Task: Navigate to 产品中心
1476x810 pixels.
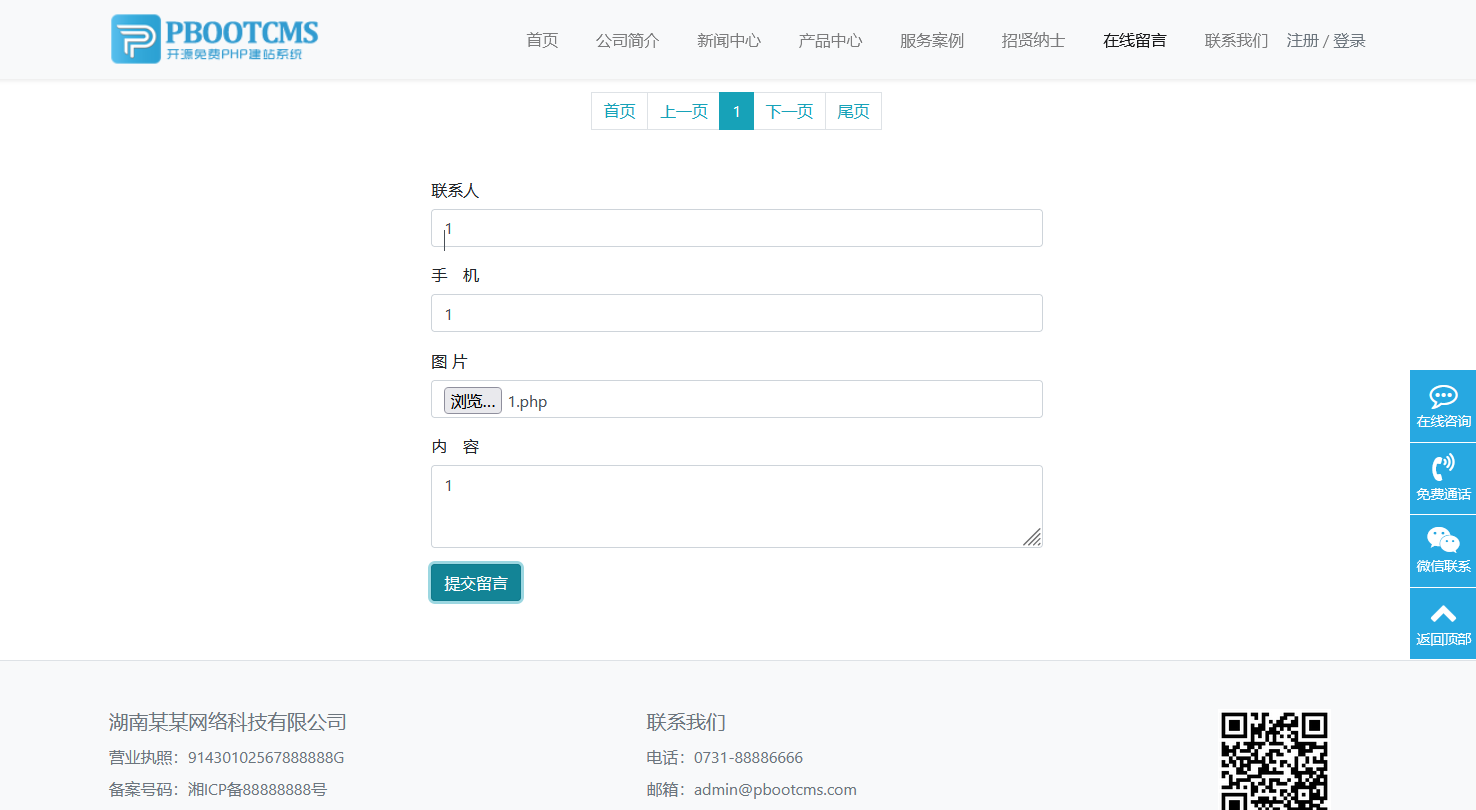Action: tap(830, 40)
